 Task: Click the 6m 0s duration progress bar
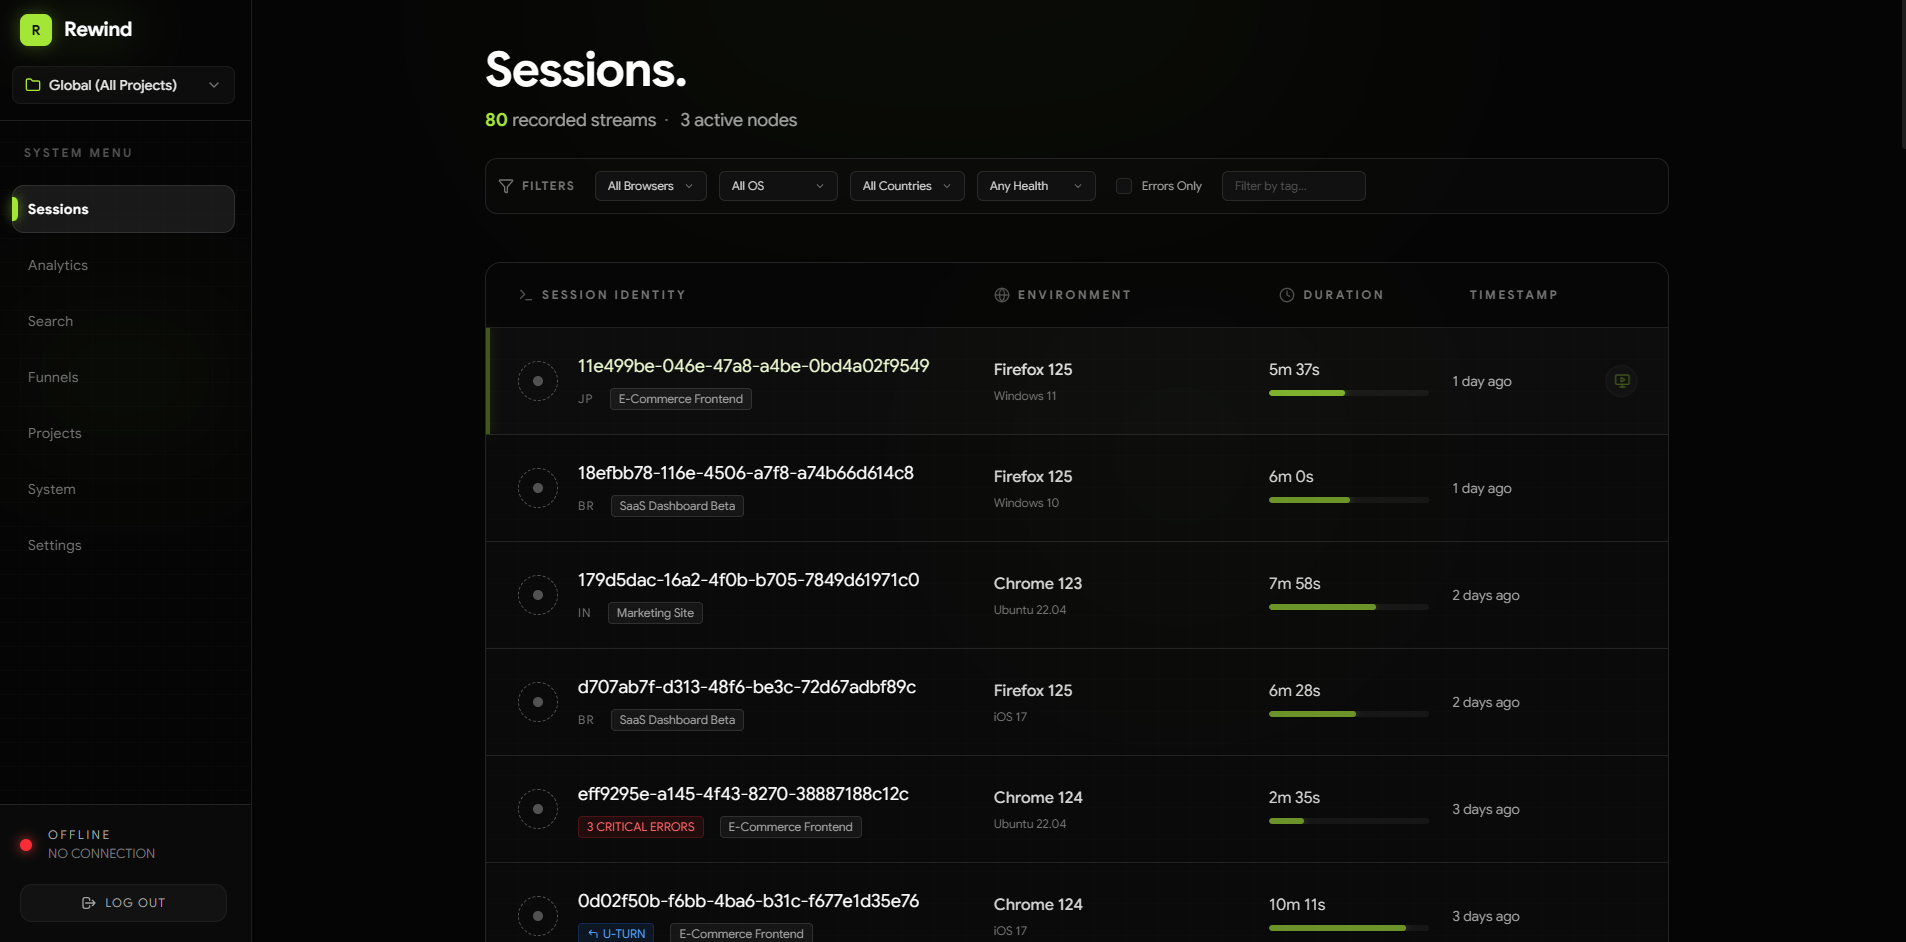(1348, 500)
